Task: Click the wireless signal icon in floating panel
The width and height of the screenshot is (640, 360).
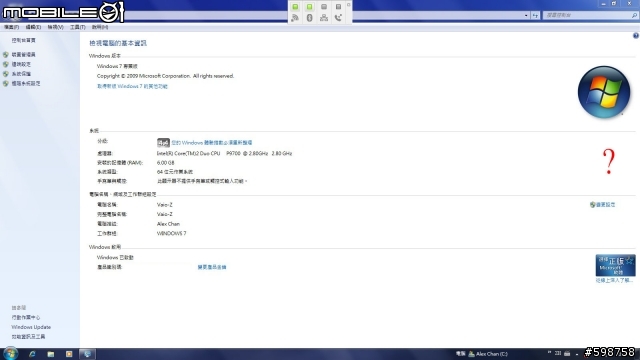Action: [295, 18]
